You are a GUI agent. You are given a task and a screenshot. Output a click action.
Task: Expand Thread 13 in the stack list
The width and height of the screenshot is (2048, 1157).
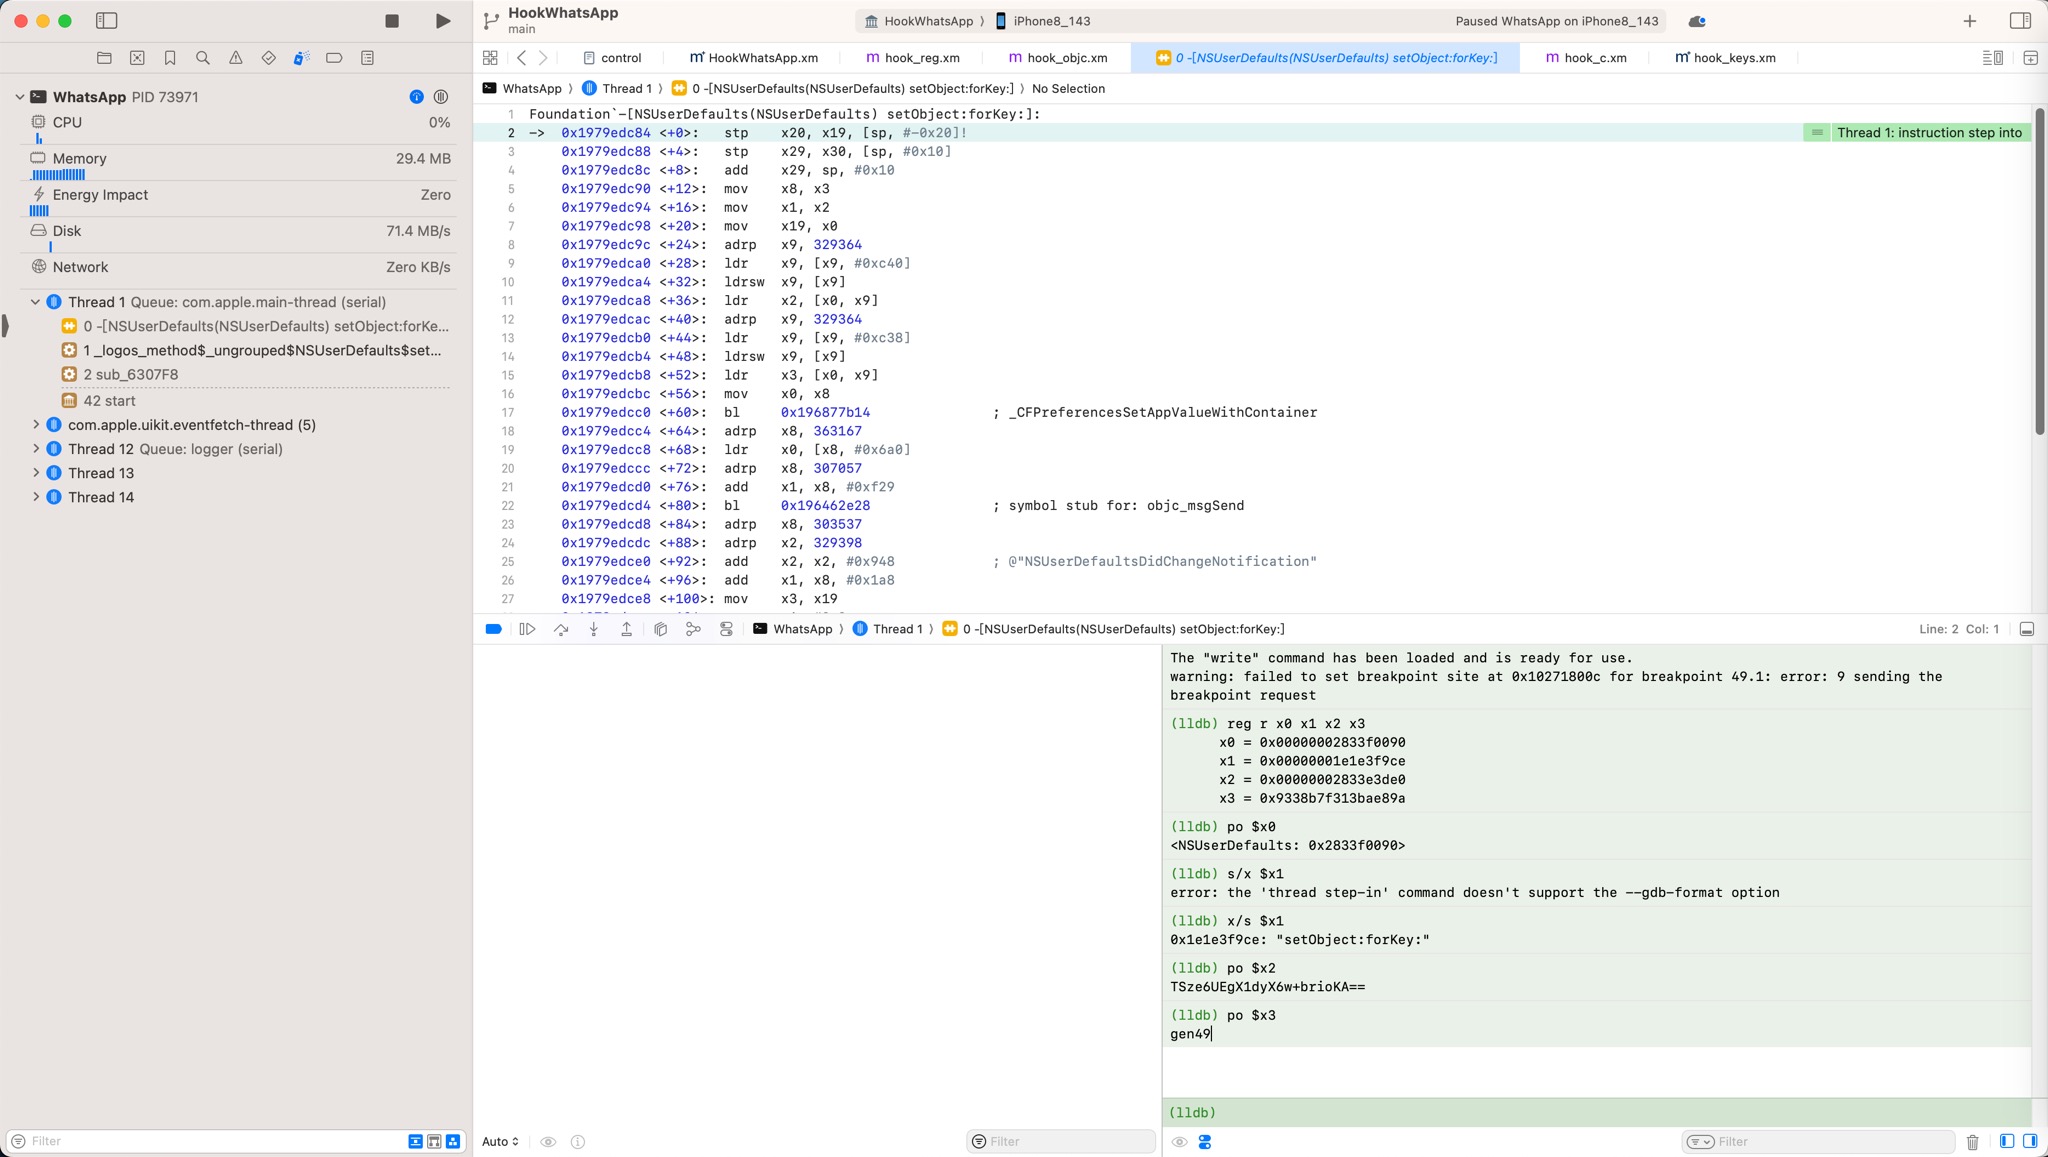(35, 472)
